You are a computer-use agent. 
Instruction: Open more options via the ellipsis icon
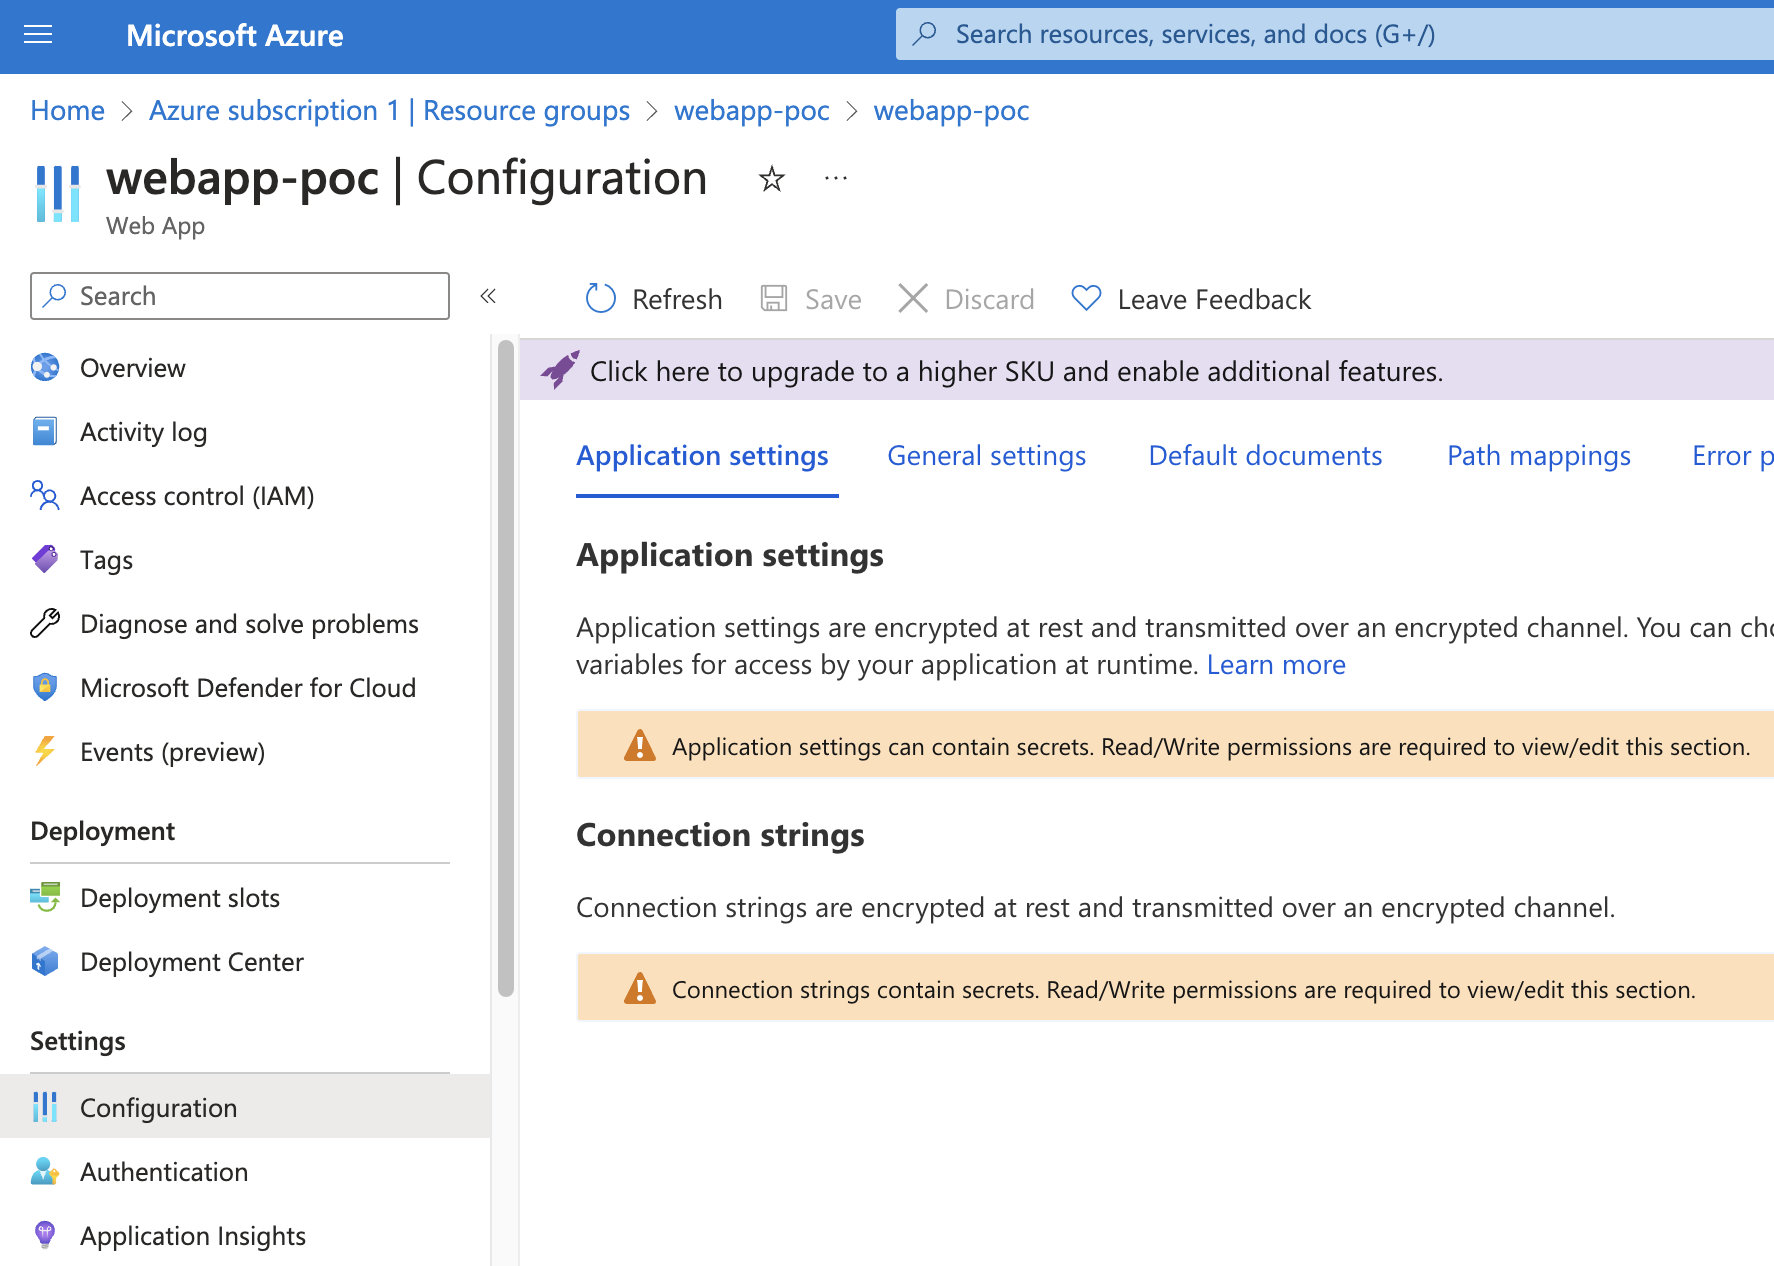[836, 178]
